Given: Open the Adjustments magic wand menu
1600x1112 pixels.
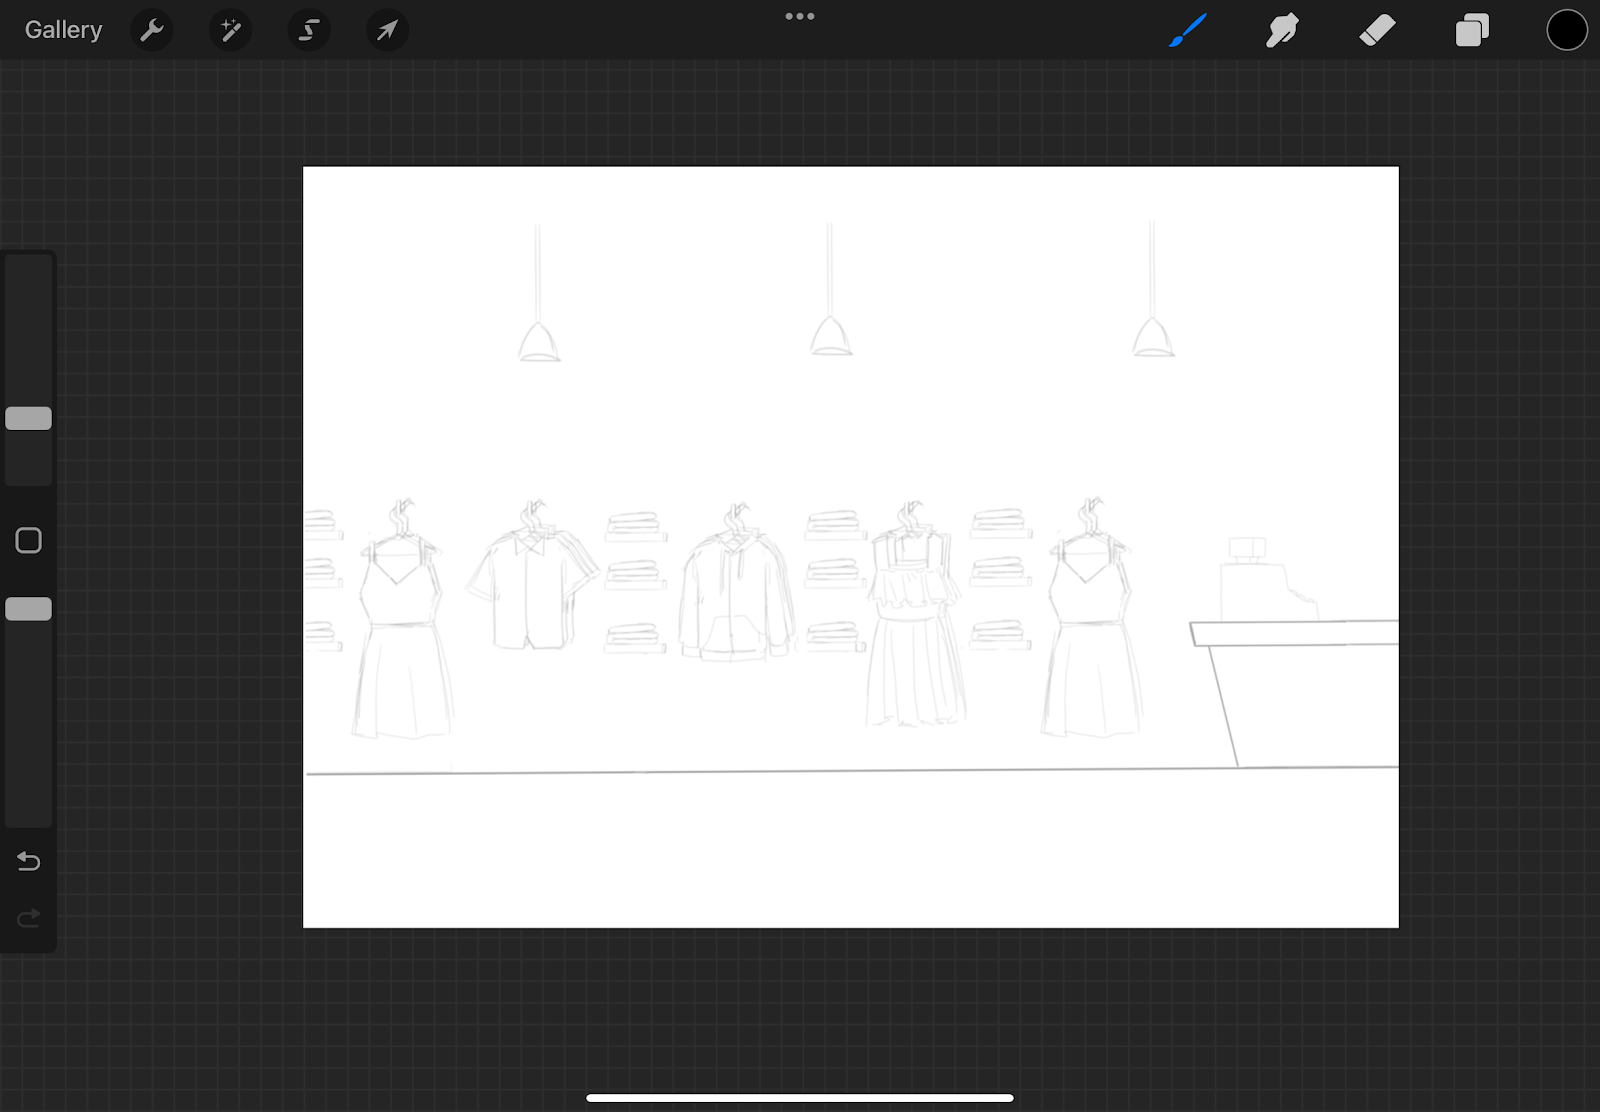Looking at the screenshot, I should pyautogui.click(x=231, y=30).
